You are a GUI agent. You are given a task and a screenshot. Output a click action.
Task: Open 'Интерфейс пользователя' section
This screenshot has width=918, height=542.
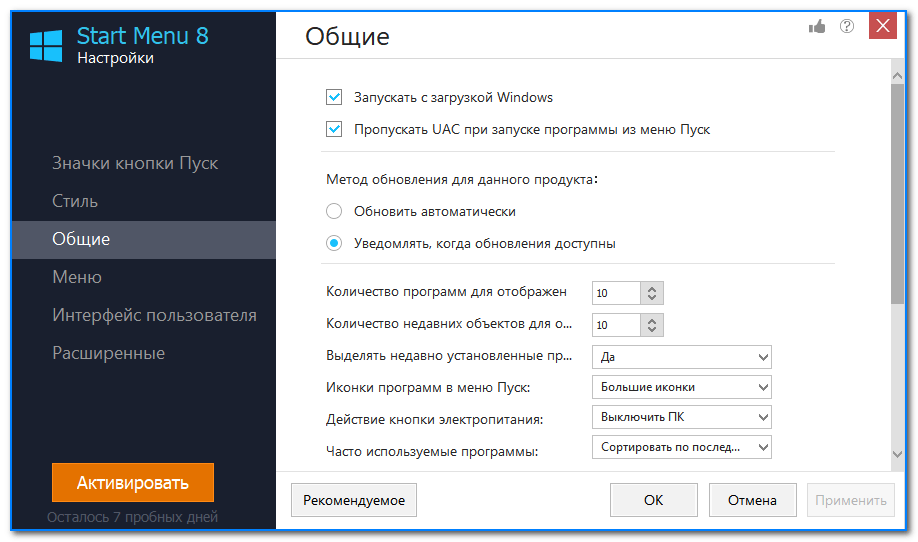[144, 315]
